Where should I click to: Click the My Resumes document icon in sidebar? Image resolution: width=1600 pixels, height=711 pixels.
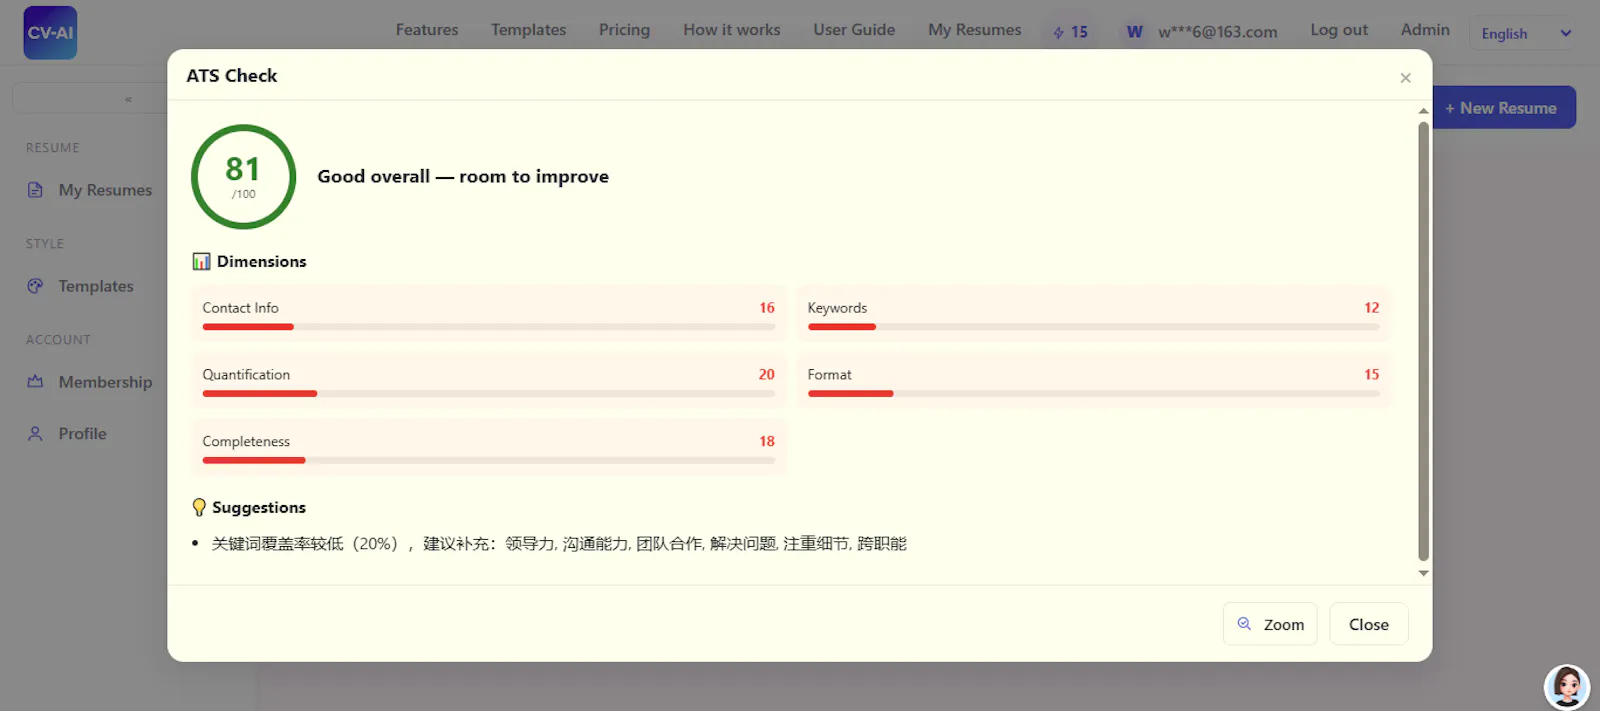(35, 190)
